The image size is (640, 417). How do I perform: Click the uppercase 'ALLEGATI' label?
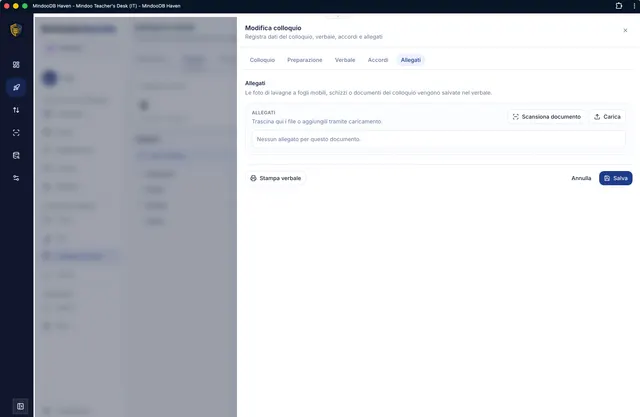(263, 113)
